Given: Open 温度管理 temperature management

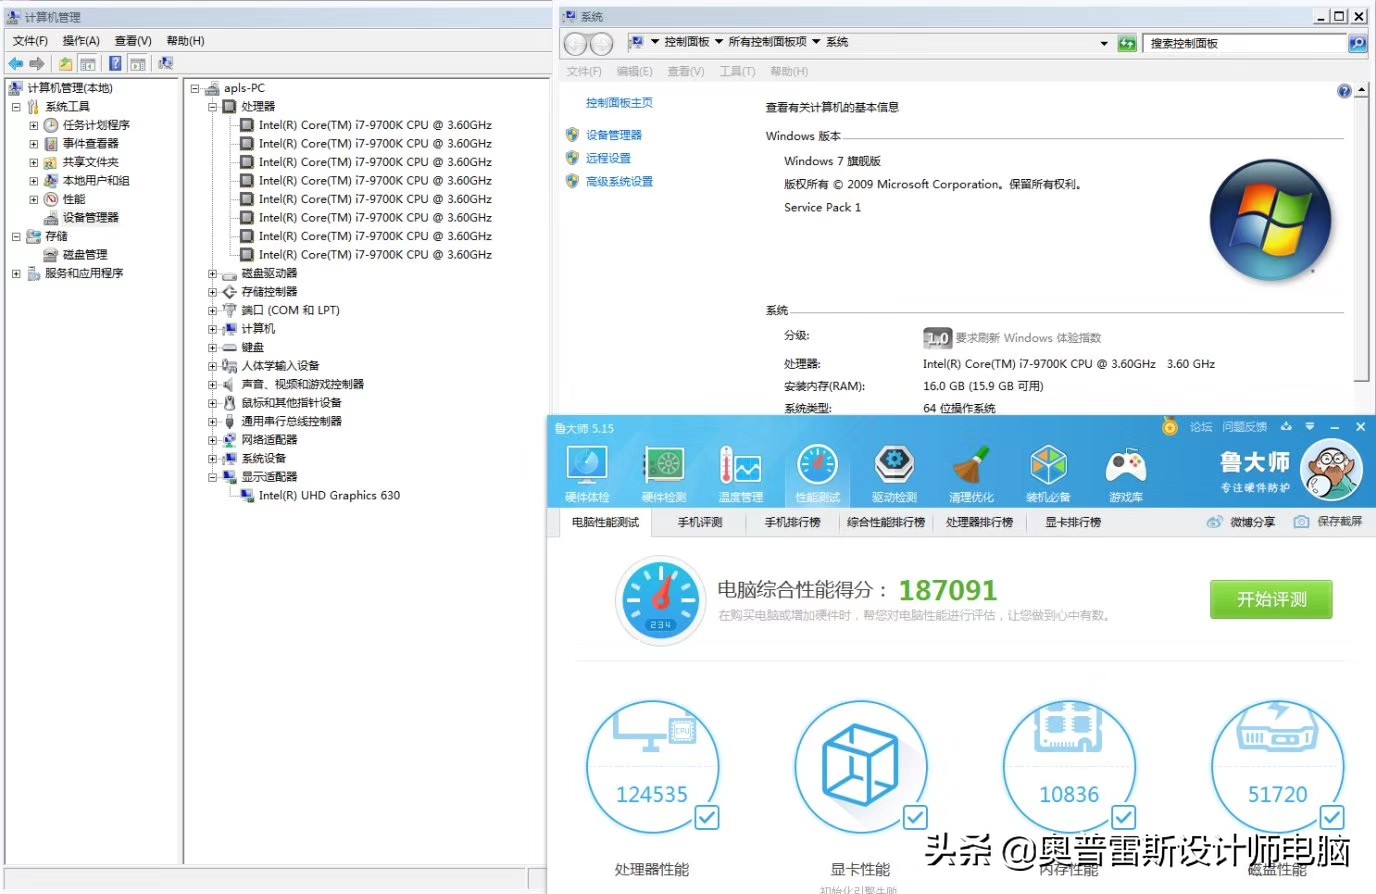Looking at the screenshot, I should pos(740,470).
